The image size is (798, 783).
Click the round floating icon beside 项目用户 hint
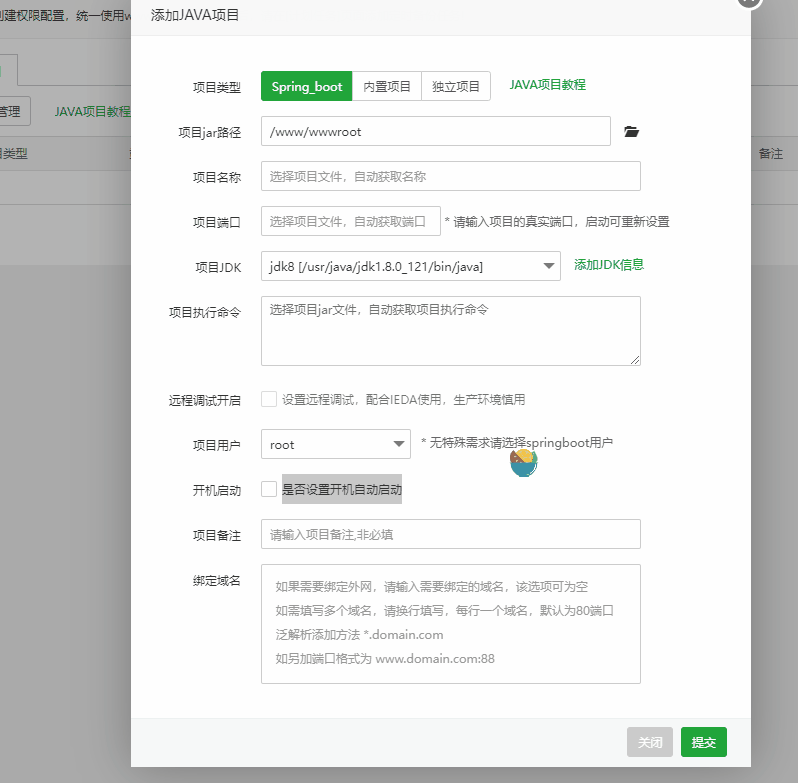(x=523, y=462)
